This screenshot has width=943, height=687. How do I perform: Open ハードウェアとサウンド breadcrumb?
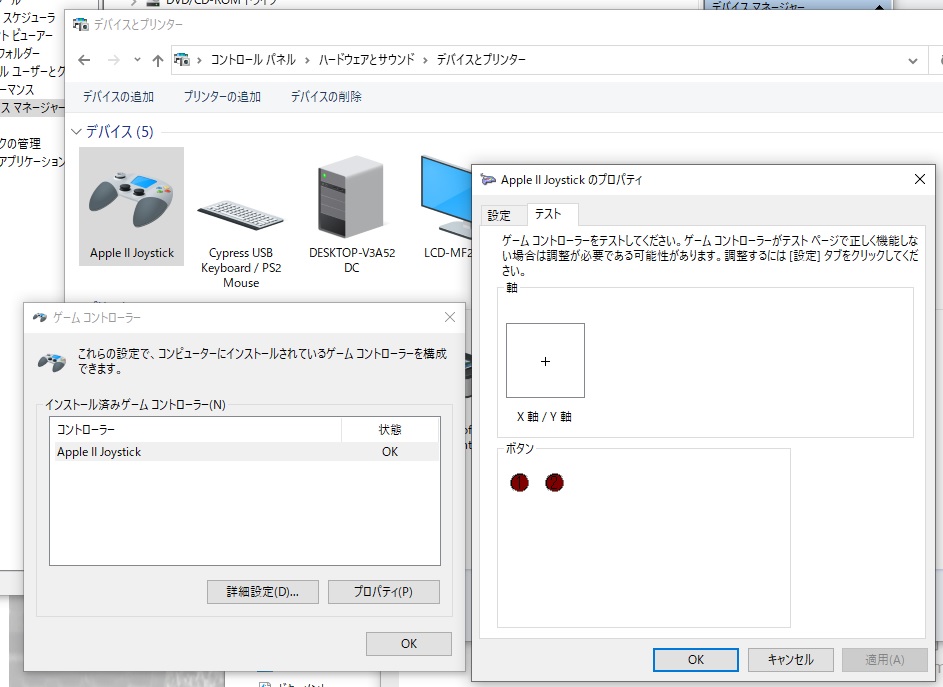pos(366,60)
